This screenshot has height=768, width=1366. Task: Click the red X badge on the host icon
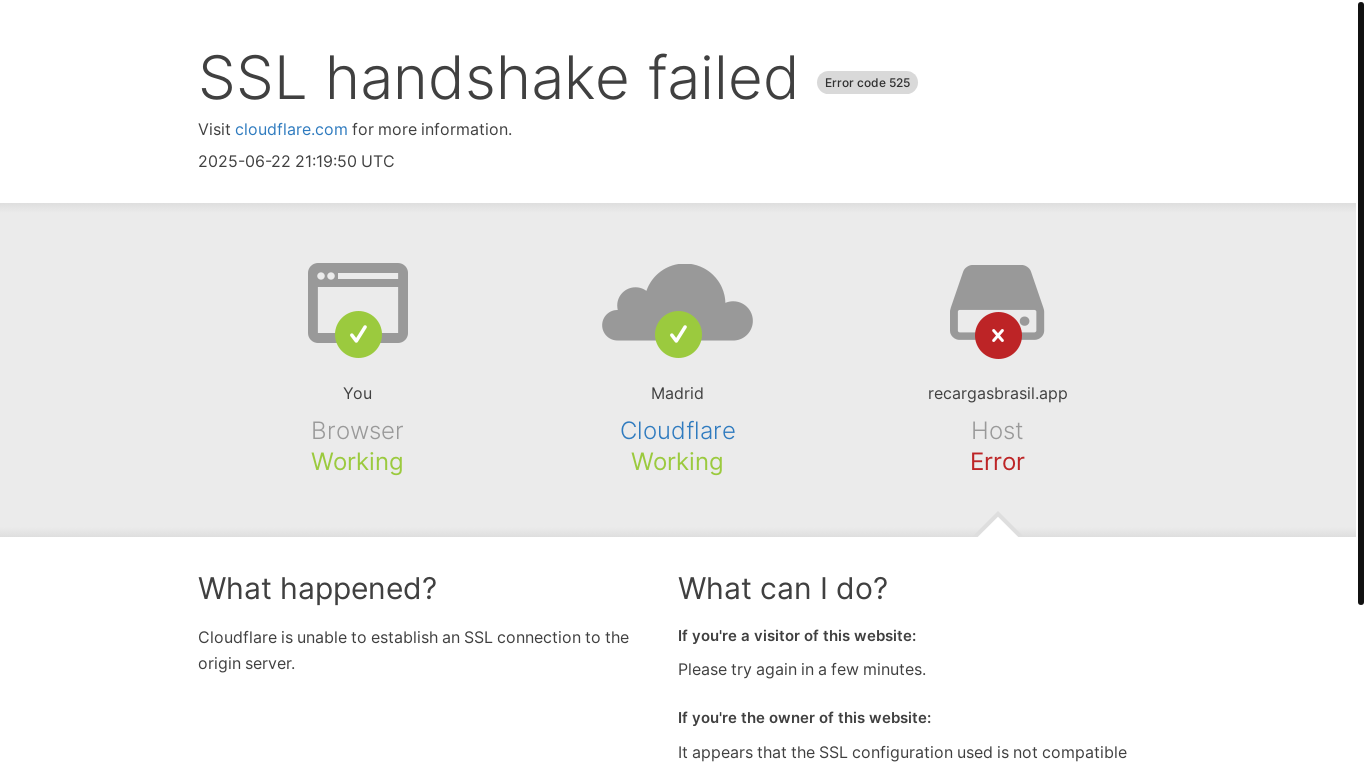998,335
